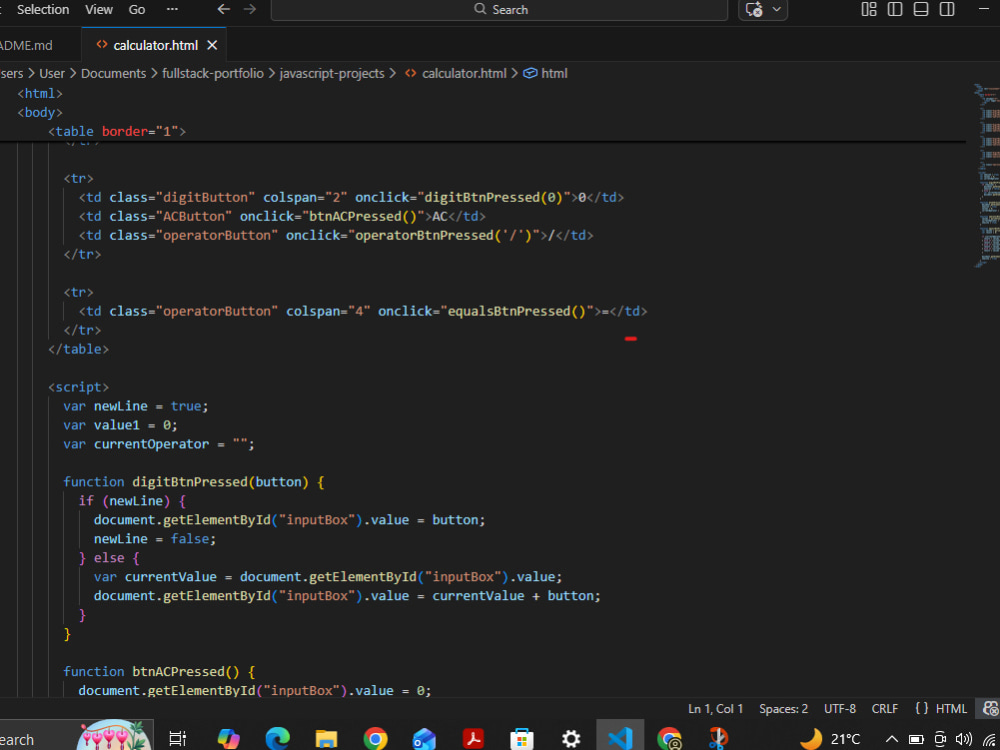Switch to the README.md tab

(x=26, y=45)
